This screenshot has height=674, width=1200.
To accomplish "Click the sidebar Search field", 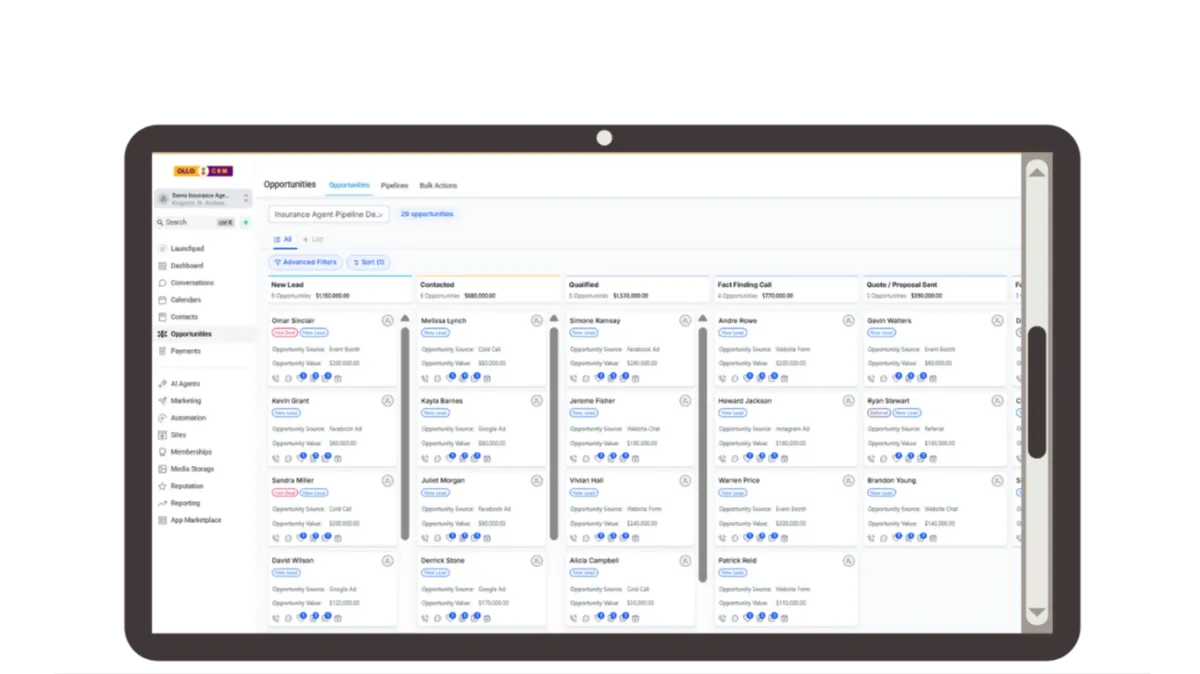I will coord(194,222).
